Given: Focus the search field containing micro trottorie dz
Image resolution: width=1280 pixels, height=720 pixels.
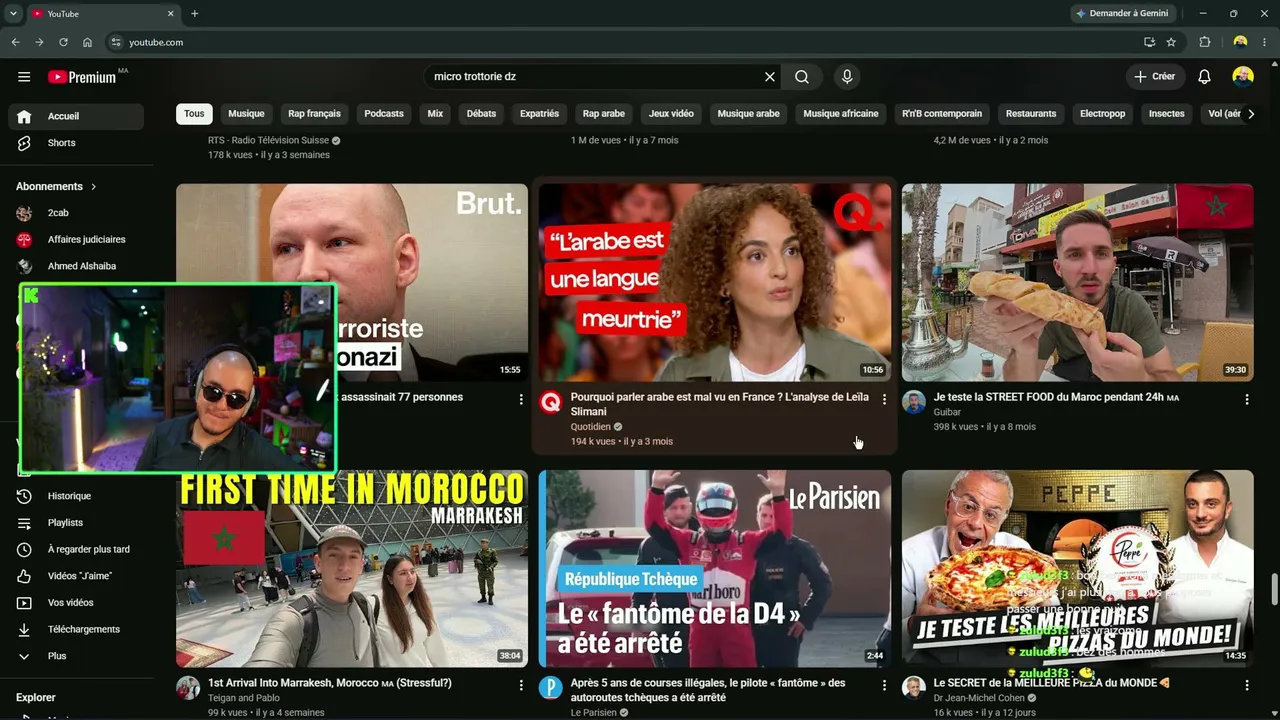Looking at the screenshot, I should pyautogui.click(x=594, y=77).
